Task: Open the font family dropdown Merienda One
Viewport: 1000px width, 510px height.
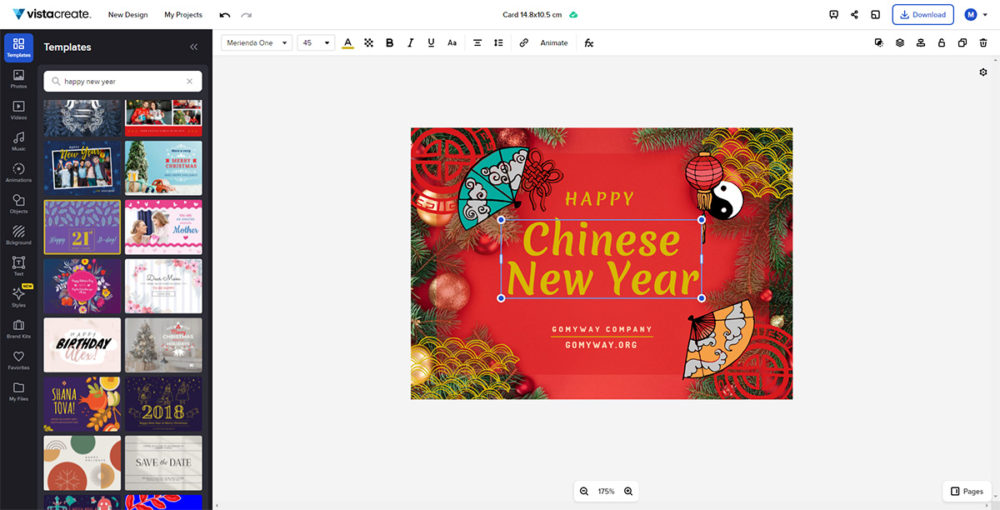Action: pos(257,43)
